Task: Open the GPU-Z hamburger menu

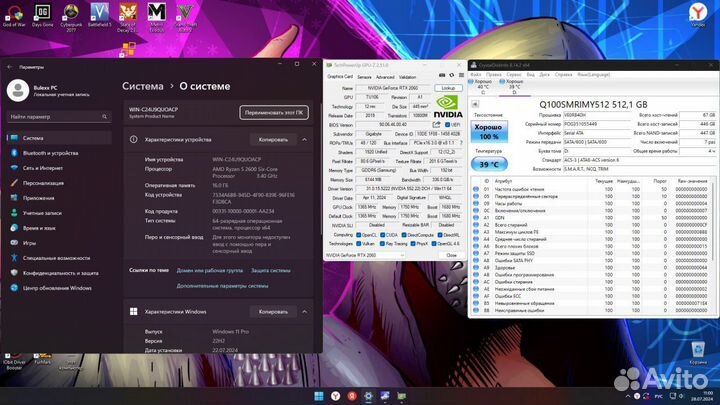Action: [x=461, y=75]
